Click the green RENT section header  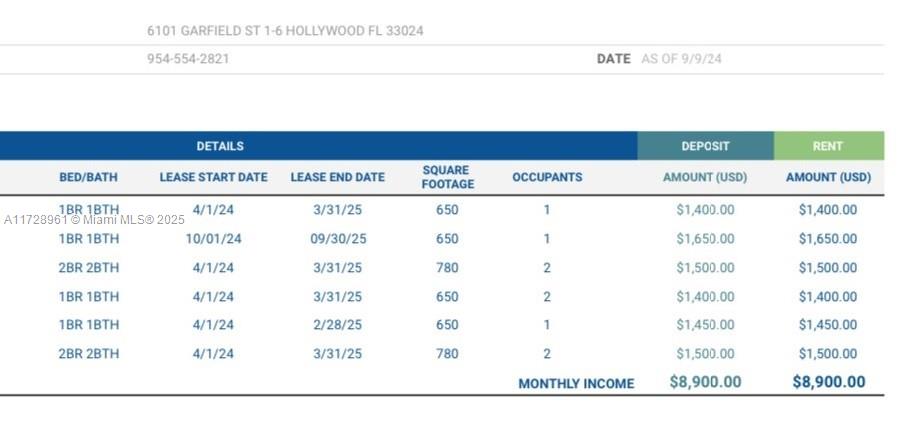tap(827, 146)
